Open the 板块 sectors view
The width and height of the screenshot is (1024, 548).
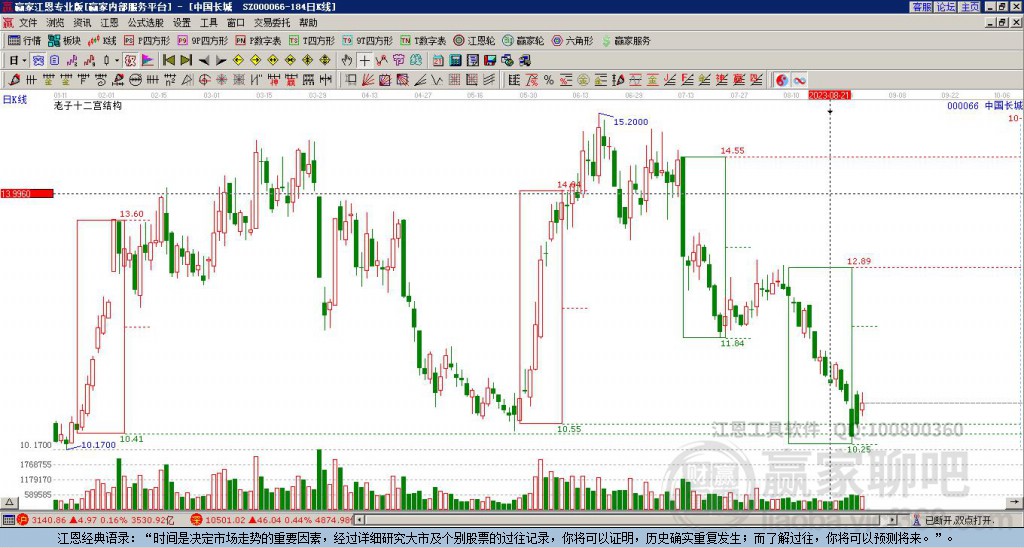pyautogui.click(x=65, y=40)
